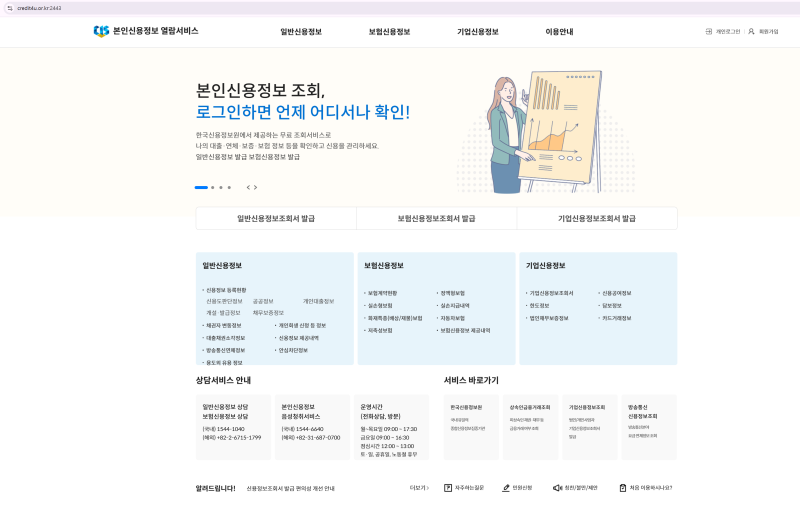Open the 방송통신 신용정보조회 shortcut card

[649, 427]
